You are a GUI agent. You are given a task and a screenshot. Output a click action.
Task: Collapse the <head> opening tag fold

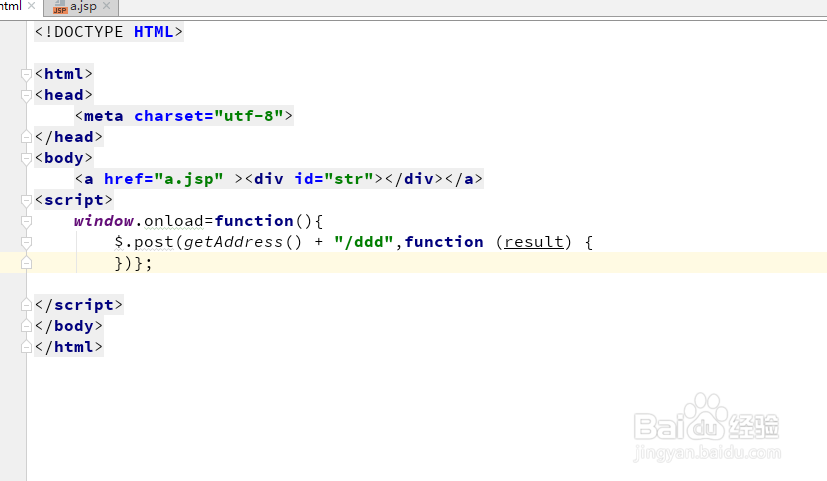[26, 95]
